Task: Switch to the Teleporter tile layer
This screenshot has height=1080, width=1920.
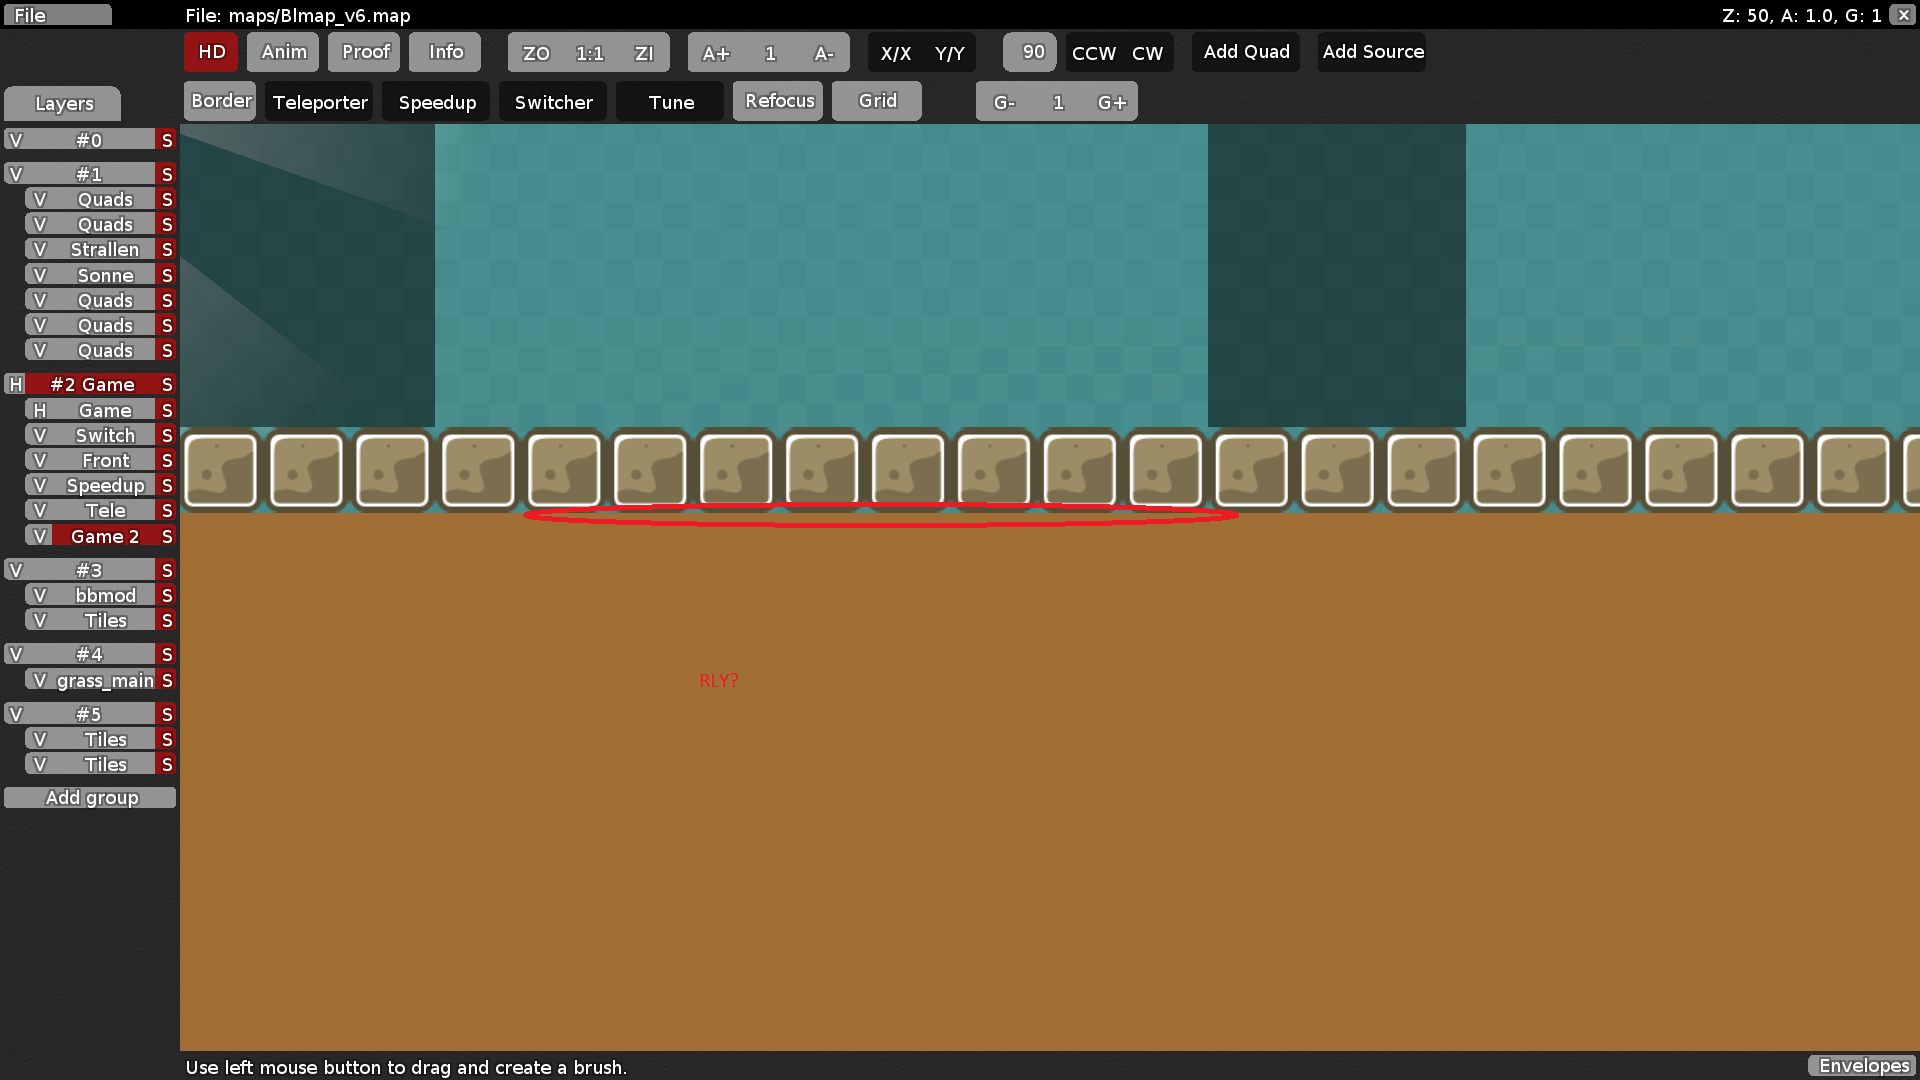Action: tap(318, 101)
